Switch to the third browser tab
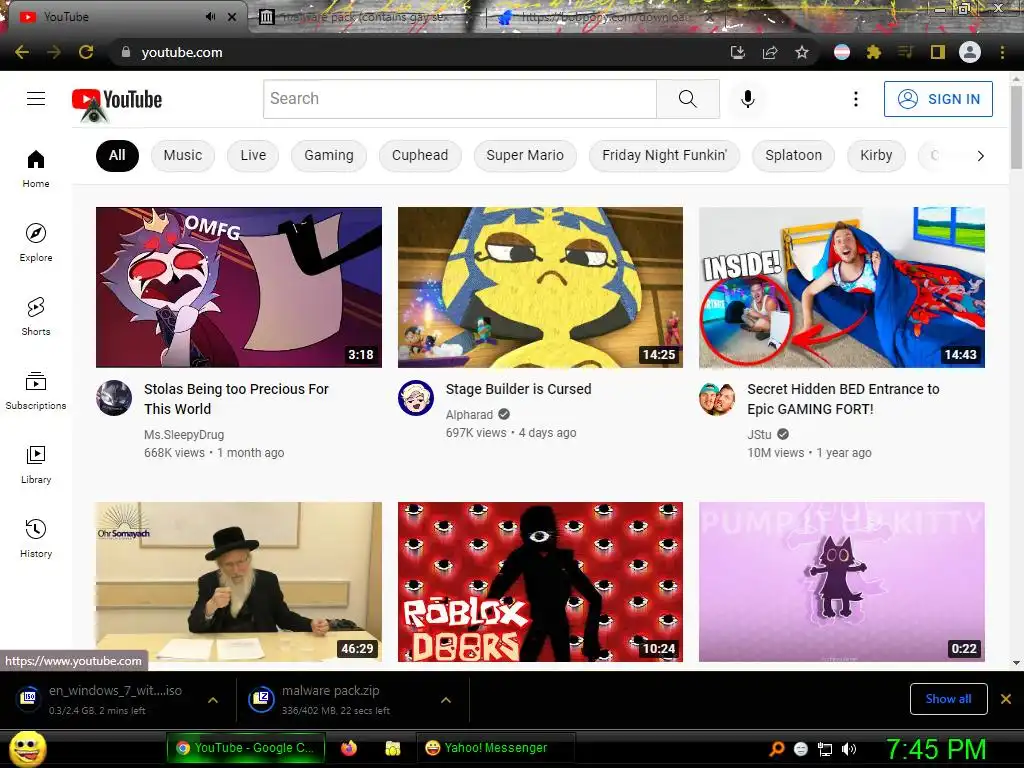The height and width of the screenshot is (768, 1024). click(x=604, y=17)
